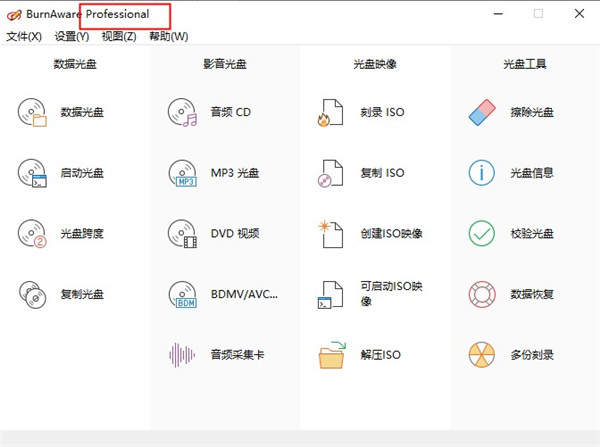Launch 创建ISO映像 via its label
600x447 pixels.
(x=391, y=233)
